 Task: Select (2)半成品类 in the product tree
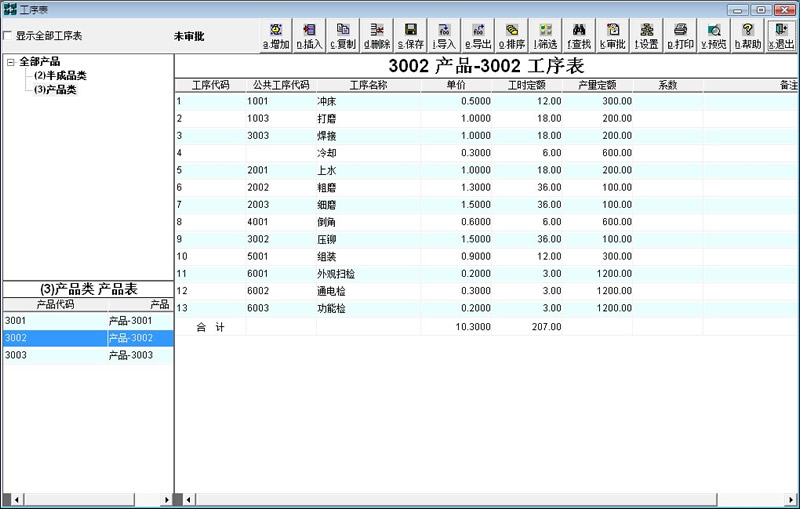point(60,76)
